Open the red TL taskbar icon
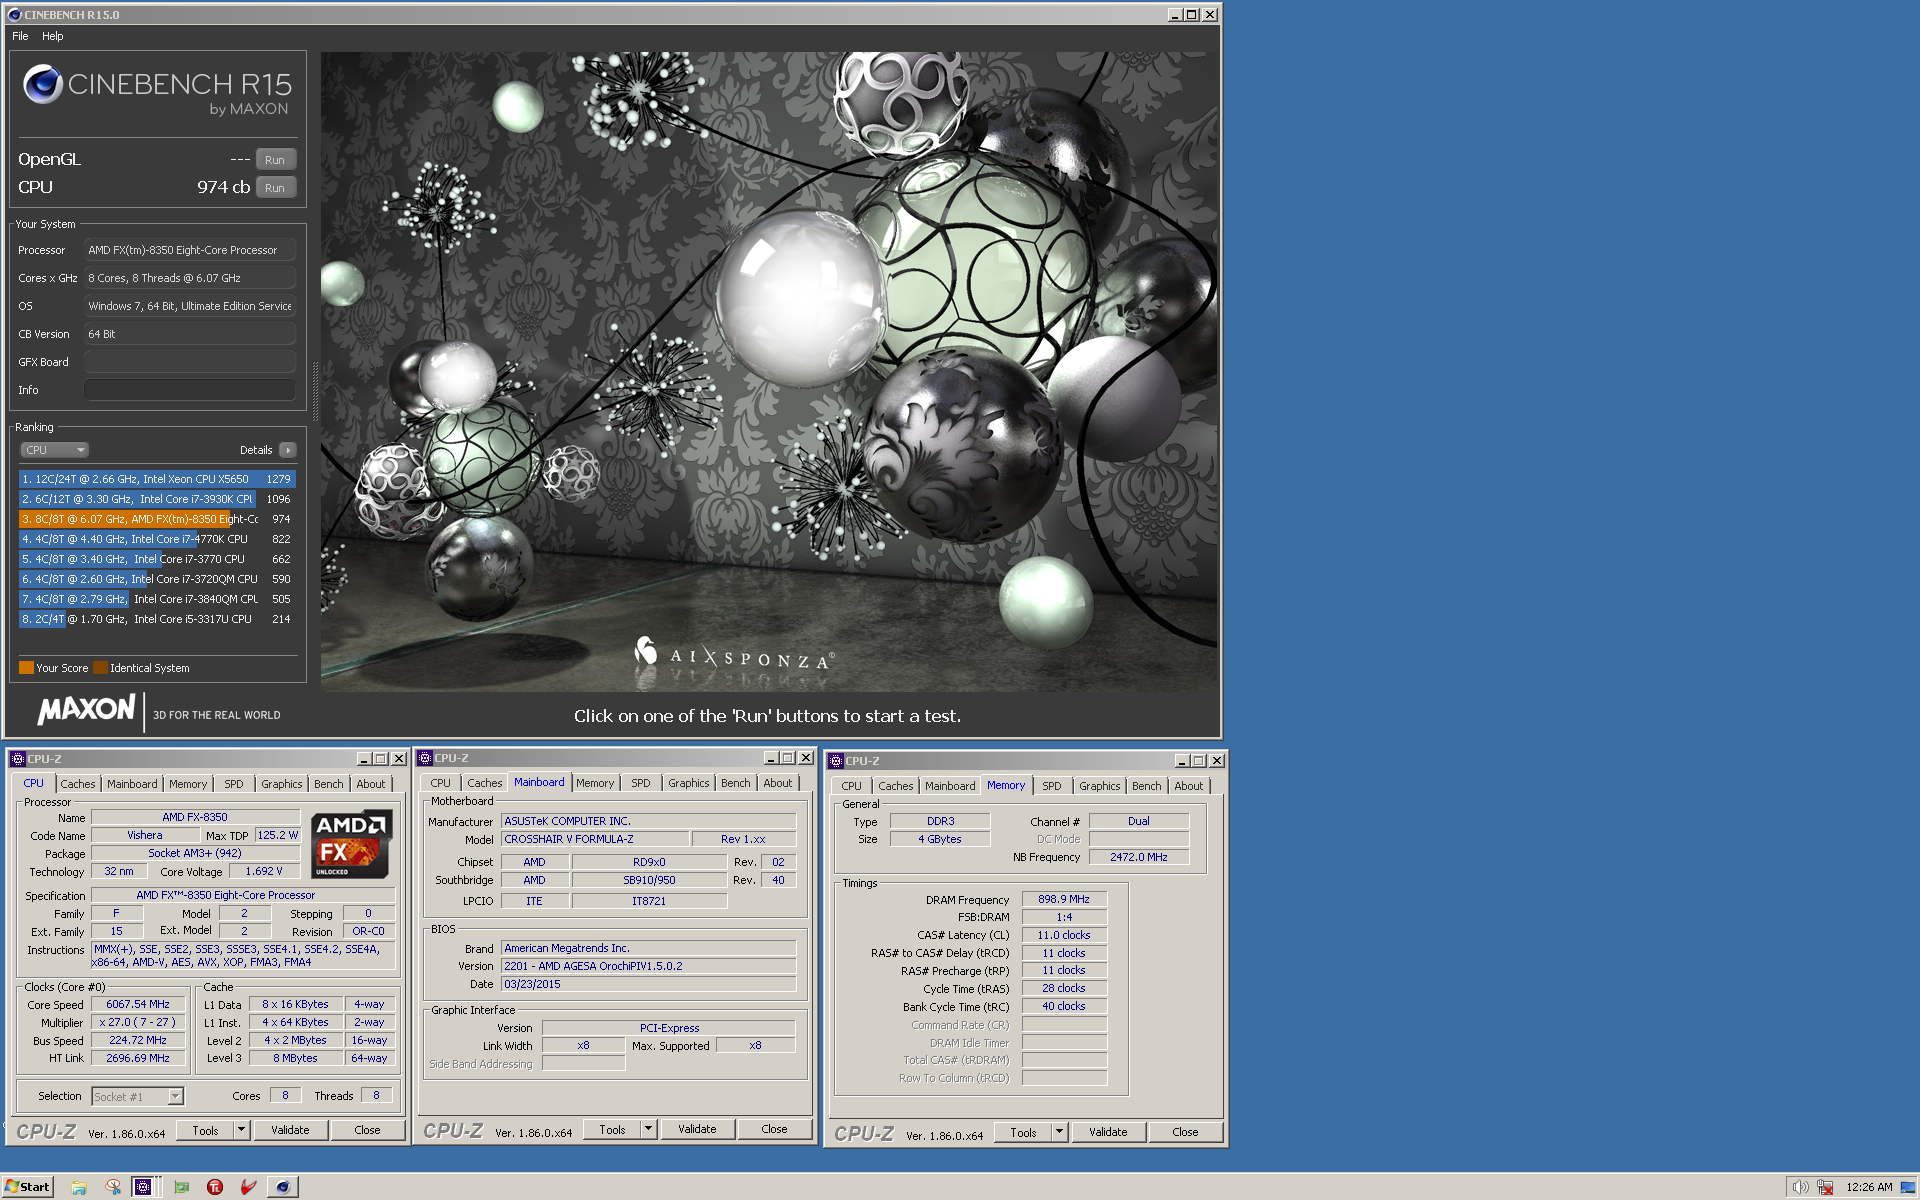The width and height of the screenshot is (1920, 1200). [215, 1187]
